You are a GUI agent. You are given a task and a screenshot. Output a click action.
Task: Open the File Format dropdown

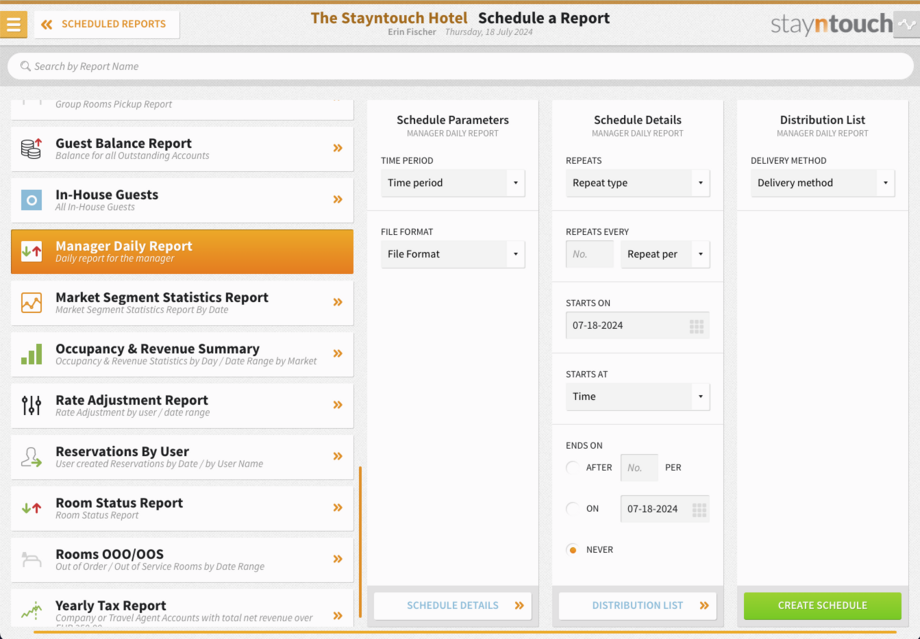click(452, 254)
